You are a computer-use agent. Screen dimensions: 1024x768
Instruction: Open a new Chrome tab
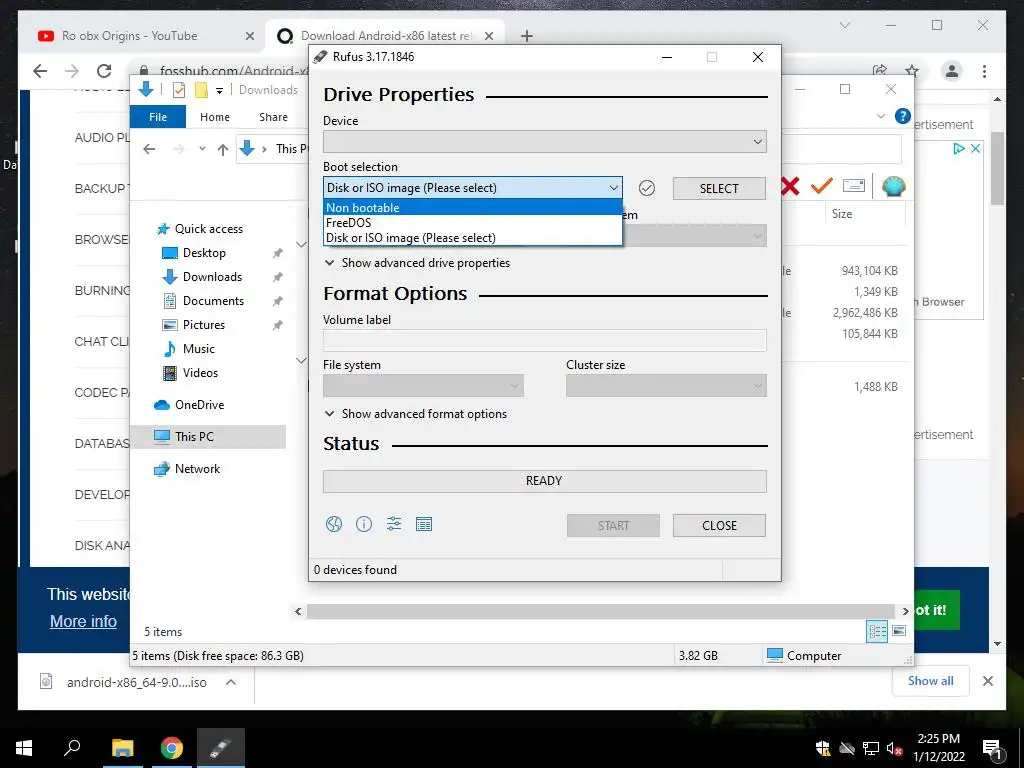click(527, 36)
